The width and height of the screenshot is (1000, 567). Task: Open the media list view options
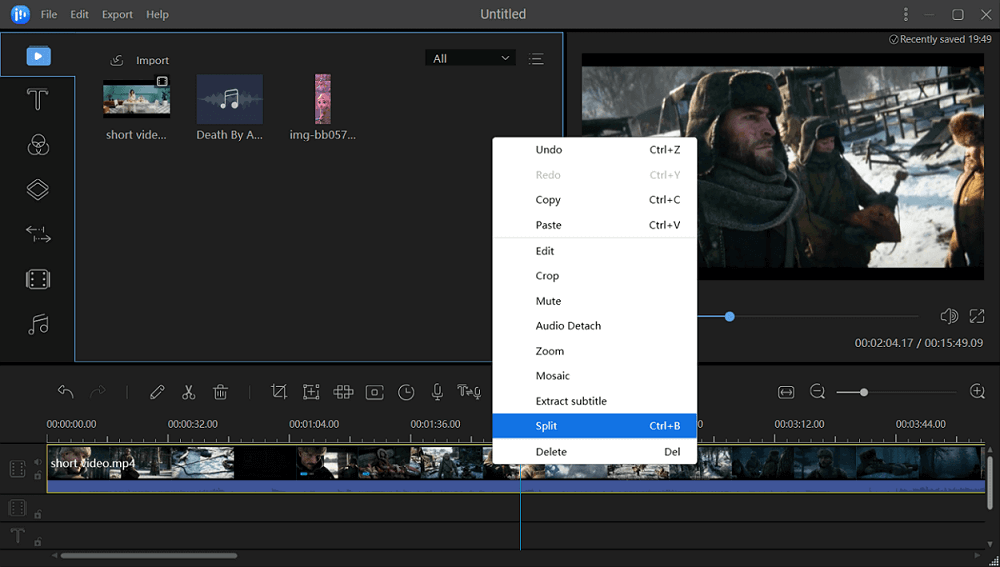pos(536,58)
